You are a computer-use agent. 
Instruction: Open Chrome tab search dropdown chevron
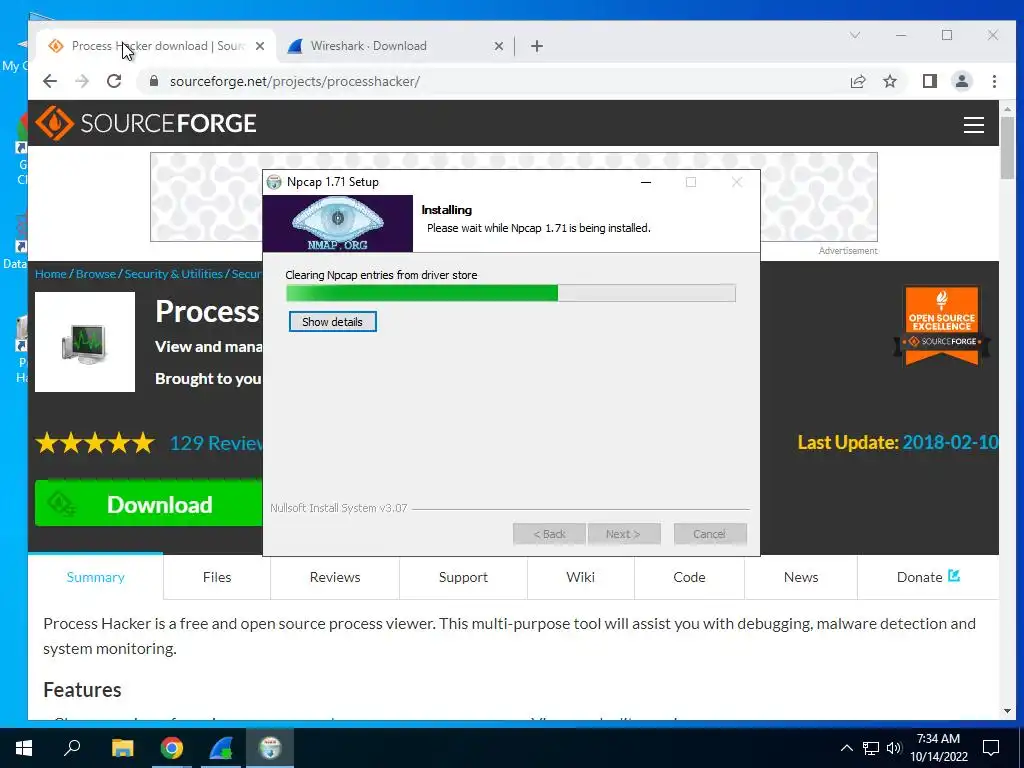tap(855, 35)
